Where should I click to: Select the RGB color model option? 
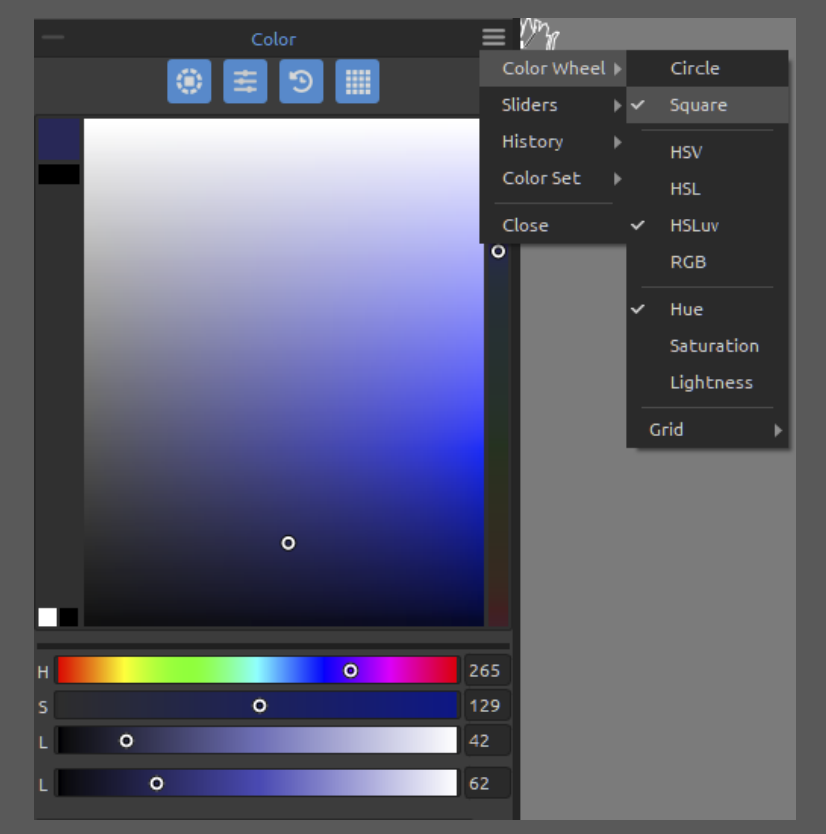tap(687, 262)
